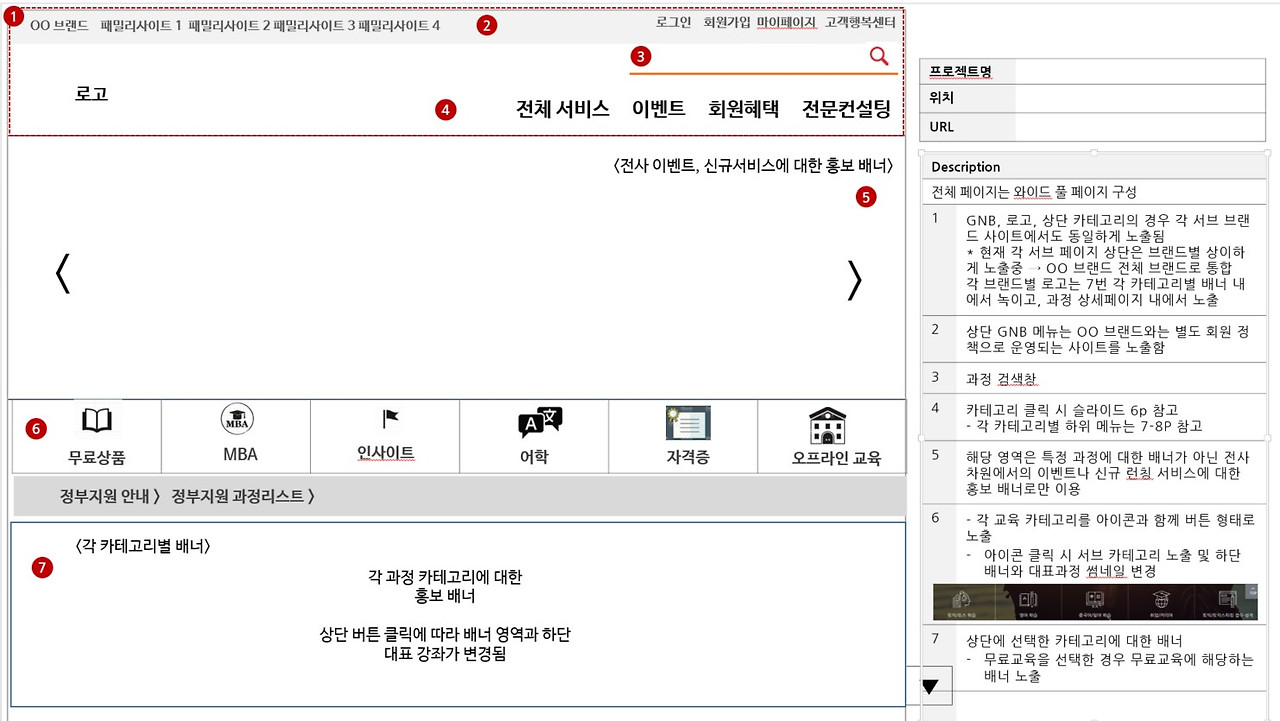Advance banner with right arrow

(x=854, y=280)
